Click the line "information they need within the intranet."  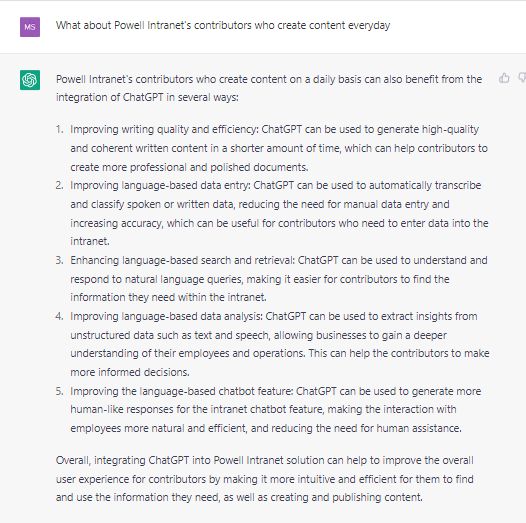coord(168,298)
